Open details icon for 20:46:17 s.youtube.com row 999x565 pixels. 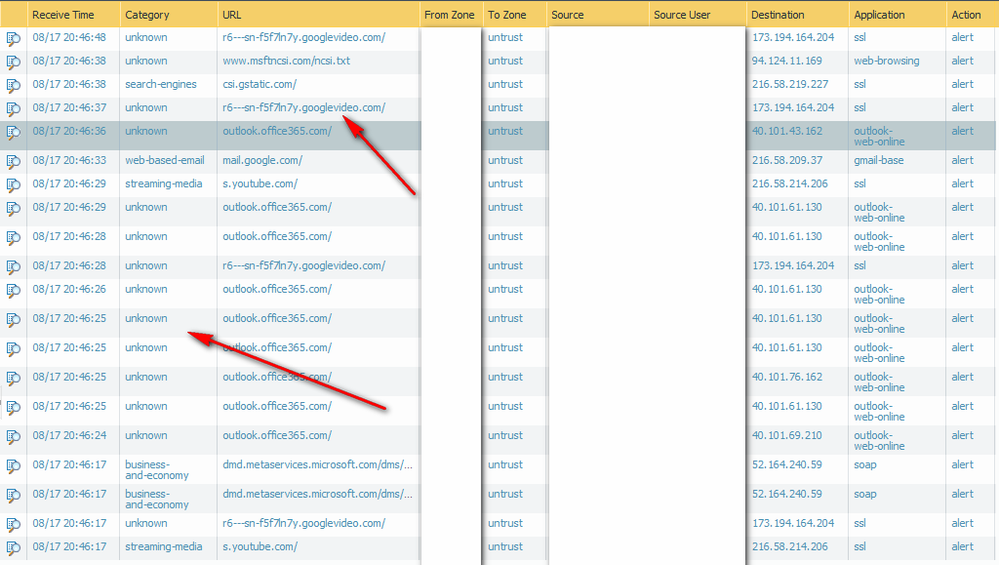[13, 548]
